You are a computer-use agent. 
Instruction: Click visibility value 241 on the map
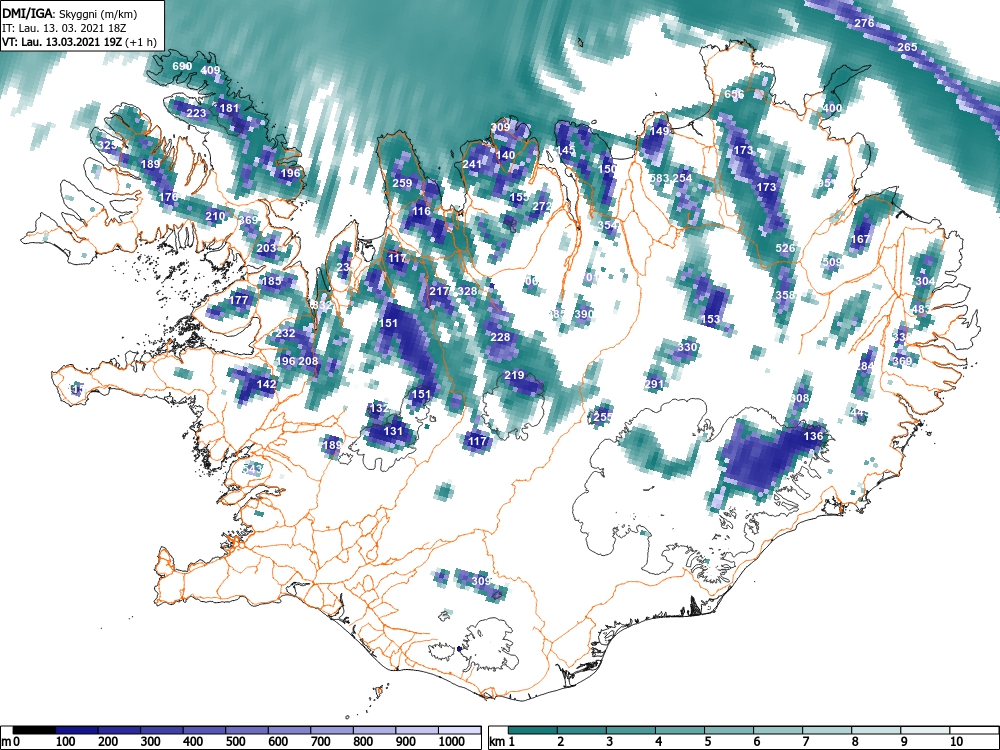[472, 164]
